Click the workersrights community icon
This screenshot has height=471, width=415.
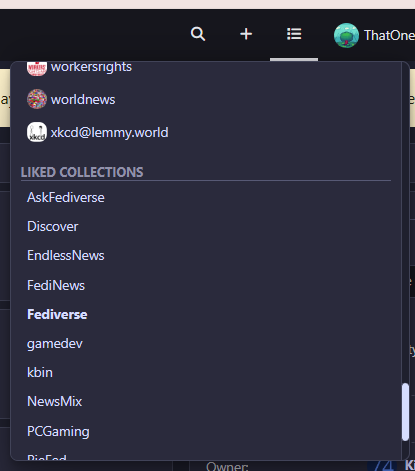[x=37, y=68]
